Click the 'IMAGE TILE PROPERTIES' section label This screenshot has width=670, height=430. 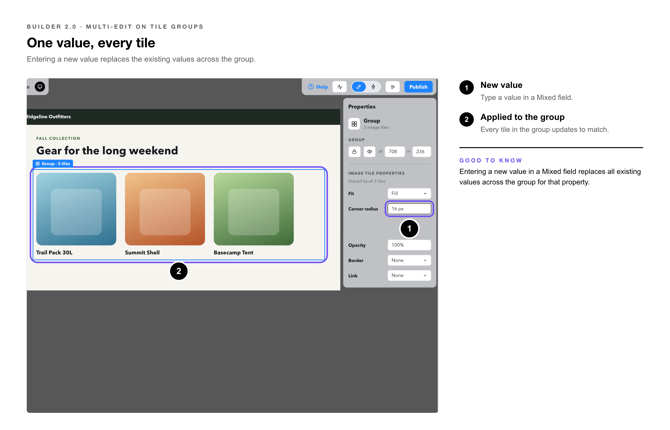coord(376,173)
